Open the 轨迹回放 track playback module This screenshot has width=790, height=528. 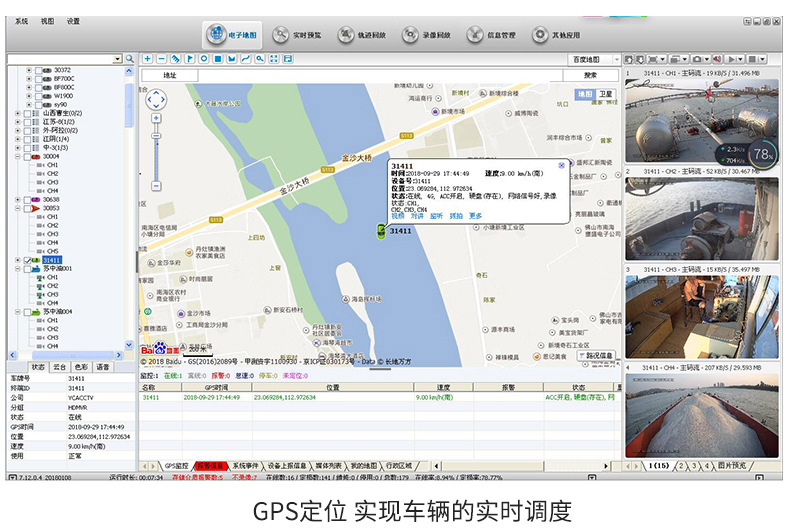click(x=362, y=35)
